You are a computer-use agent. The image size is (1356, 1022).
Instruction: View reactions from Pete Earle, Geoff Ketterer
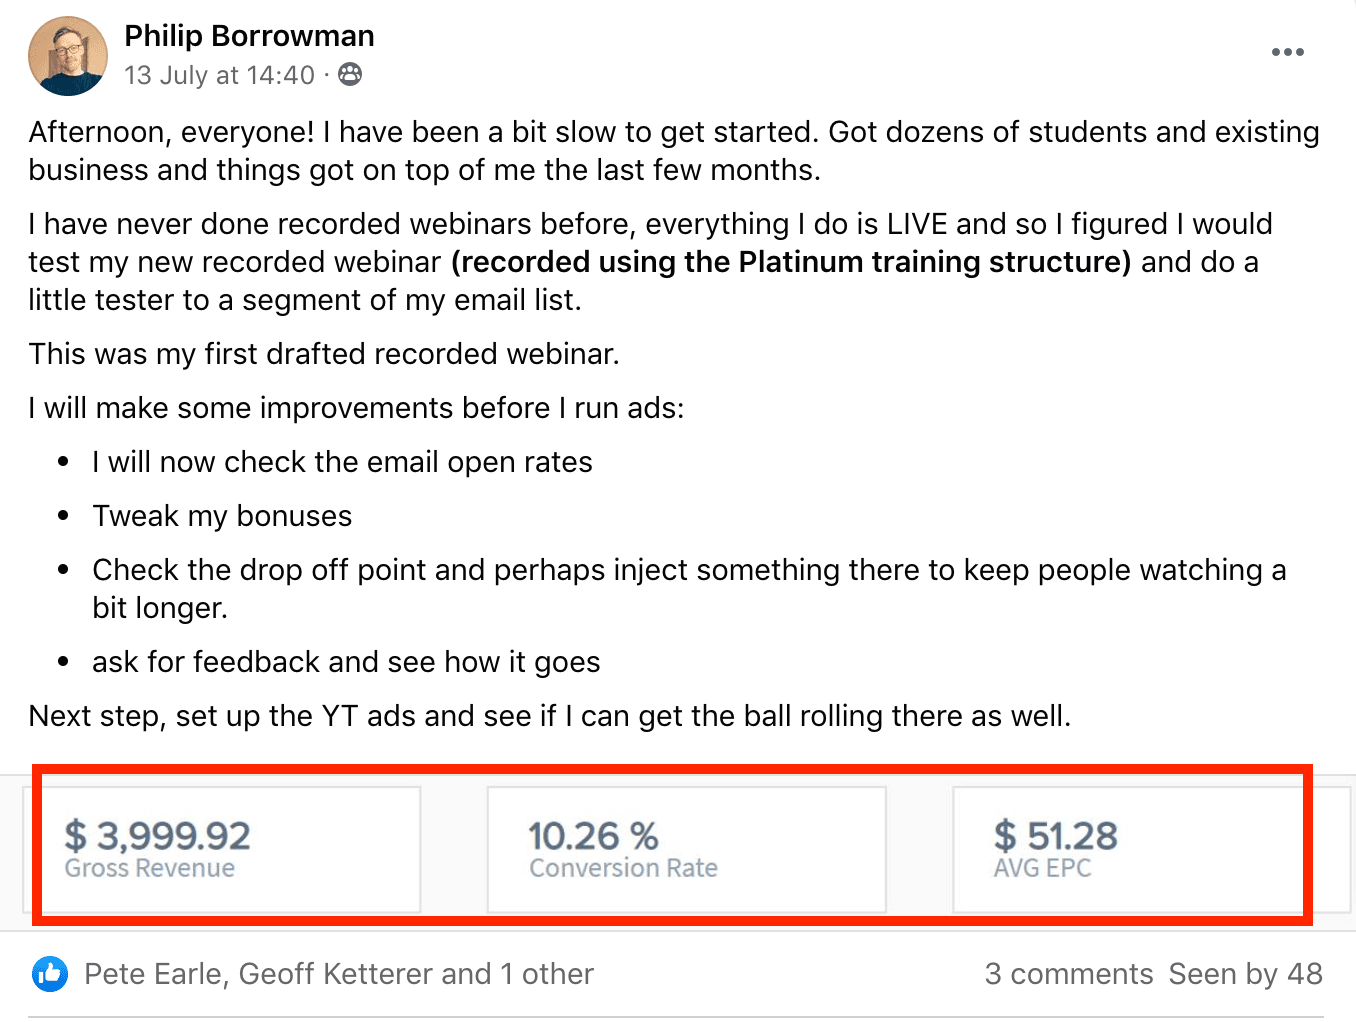pyautogui.click(x=338, y=974)
